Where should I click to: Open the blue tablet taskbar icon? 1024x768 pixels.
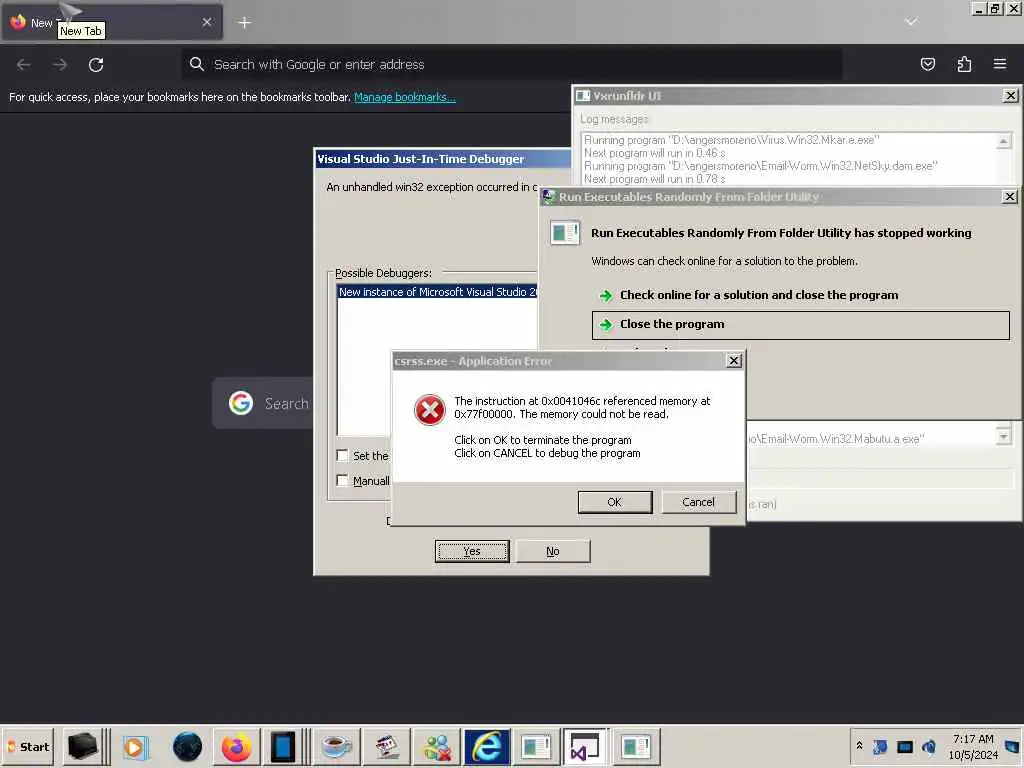283,747
